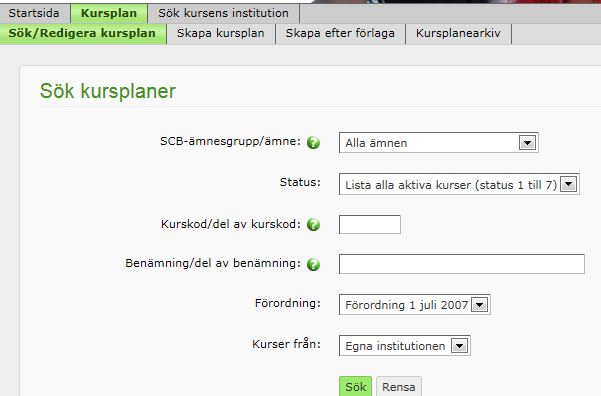Expand the Status dropdown listing active courses
Viewport: 601px width, 396px height.
tap(459, 184)
